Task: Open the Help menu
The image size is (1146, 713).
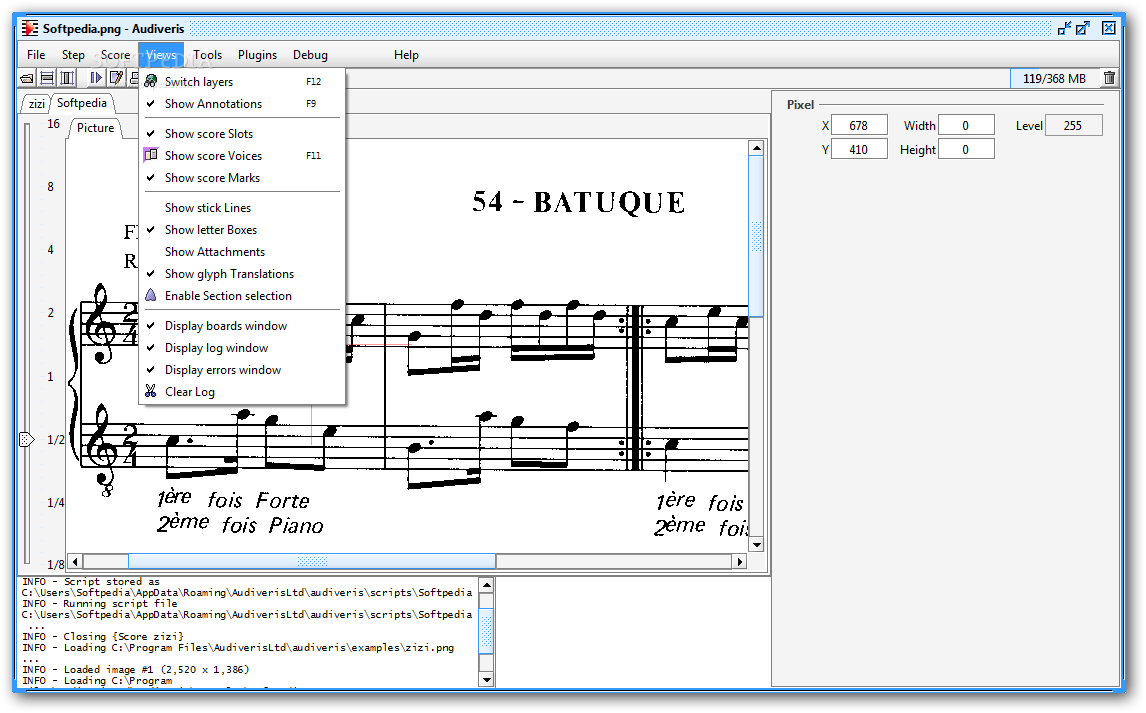Action: 406,55
